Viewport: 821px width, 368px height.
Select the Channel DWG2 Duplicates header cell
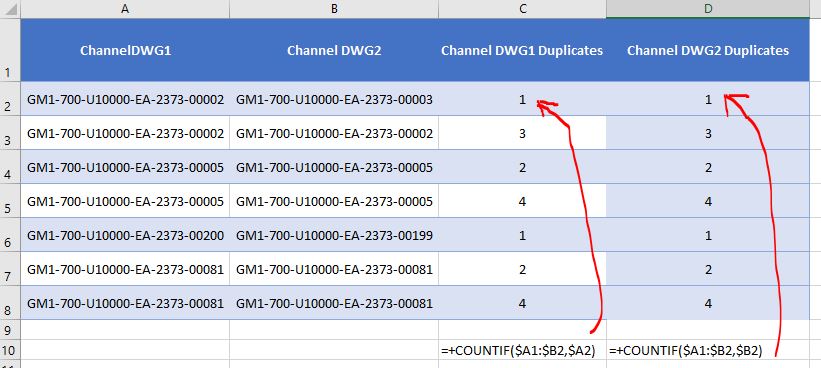point(708,50)
